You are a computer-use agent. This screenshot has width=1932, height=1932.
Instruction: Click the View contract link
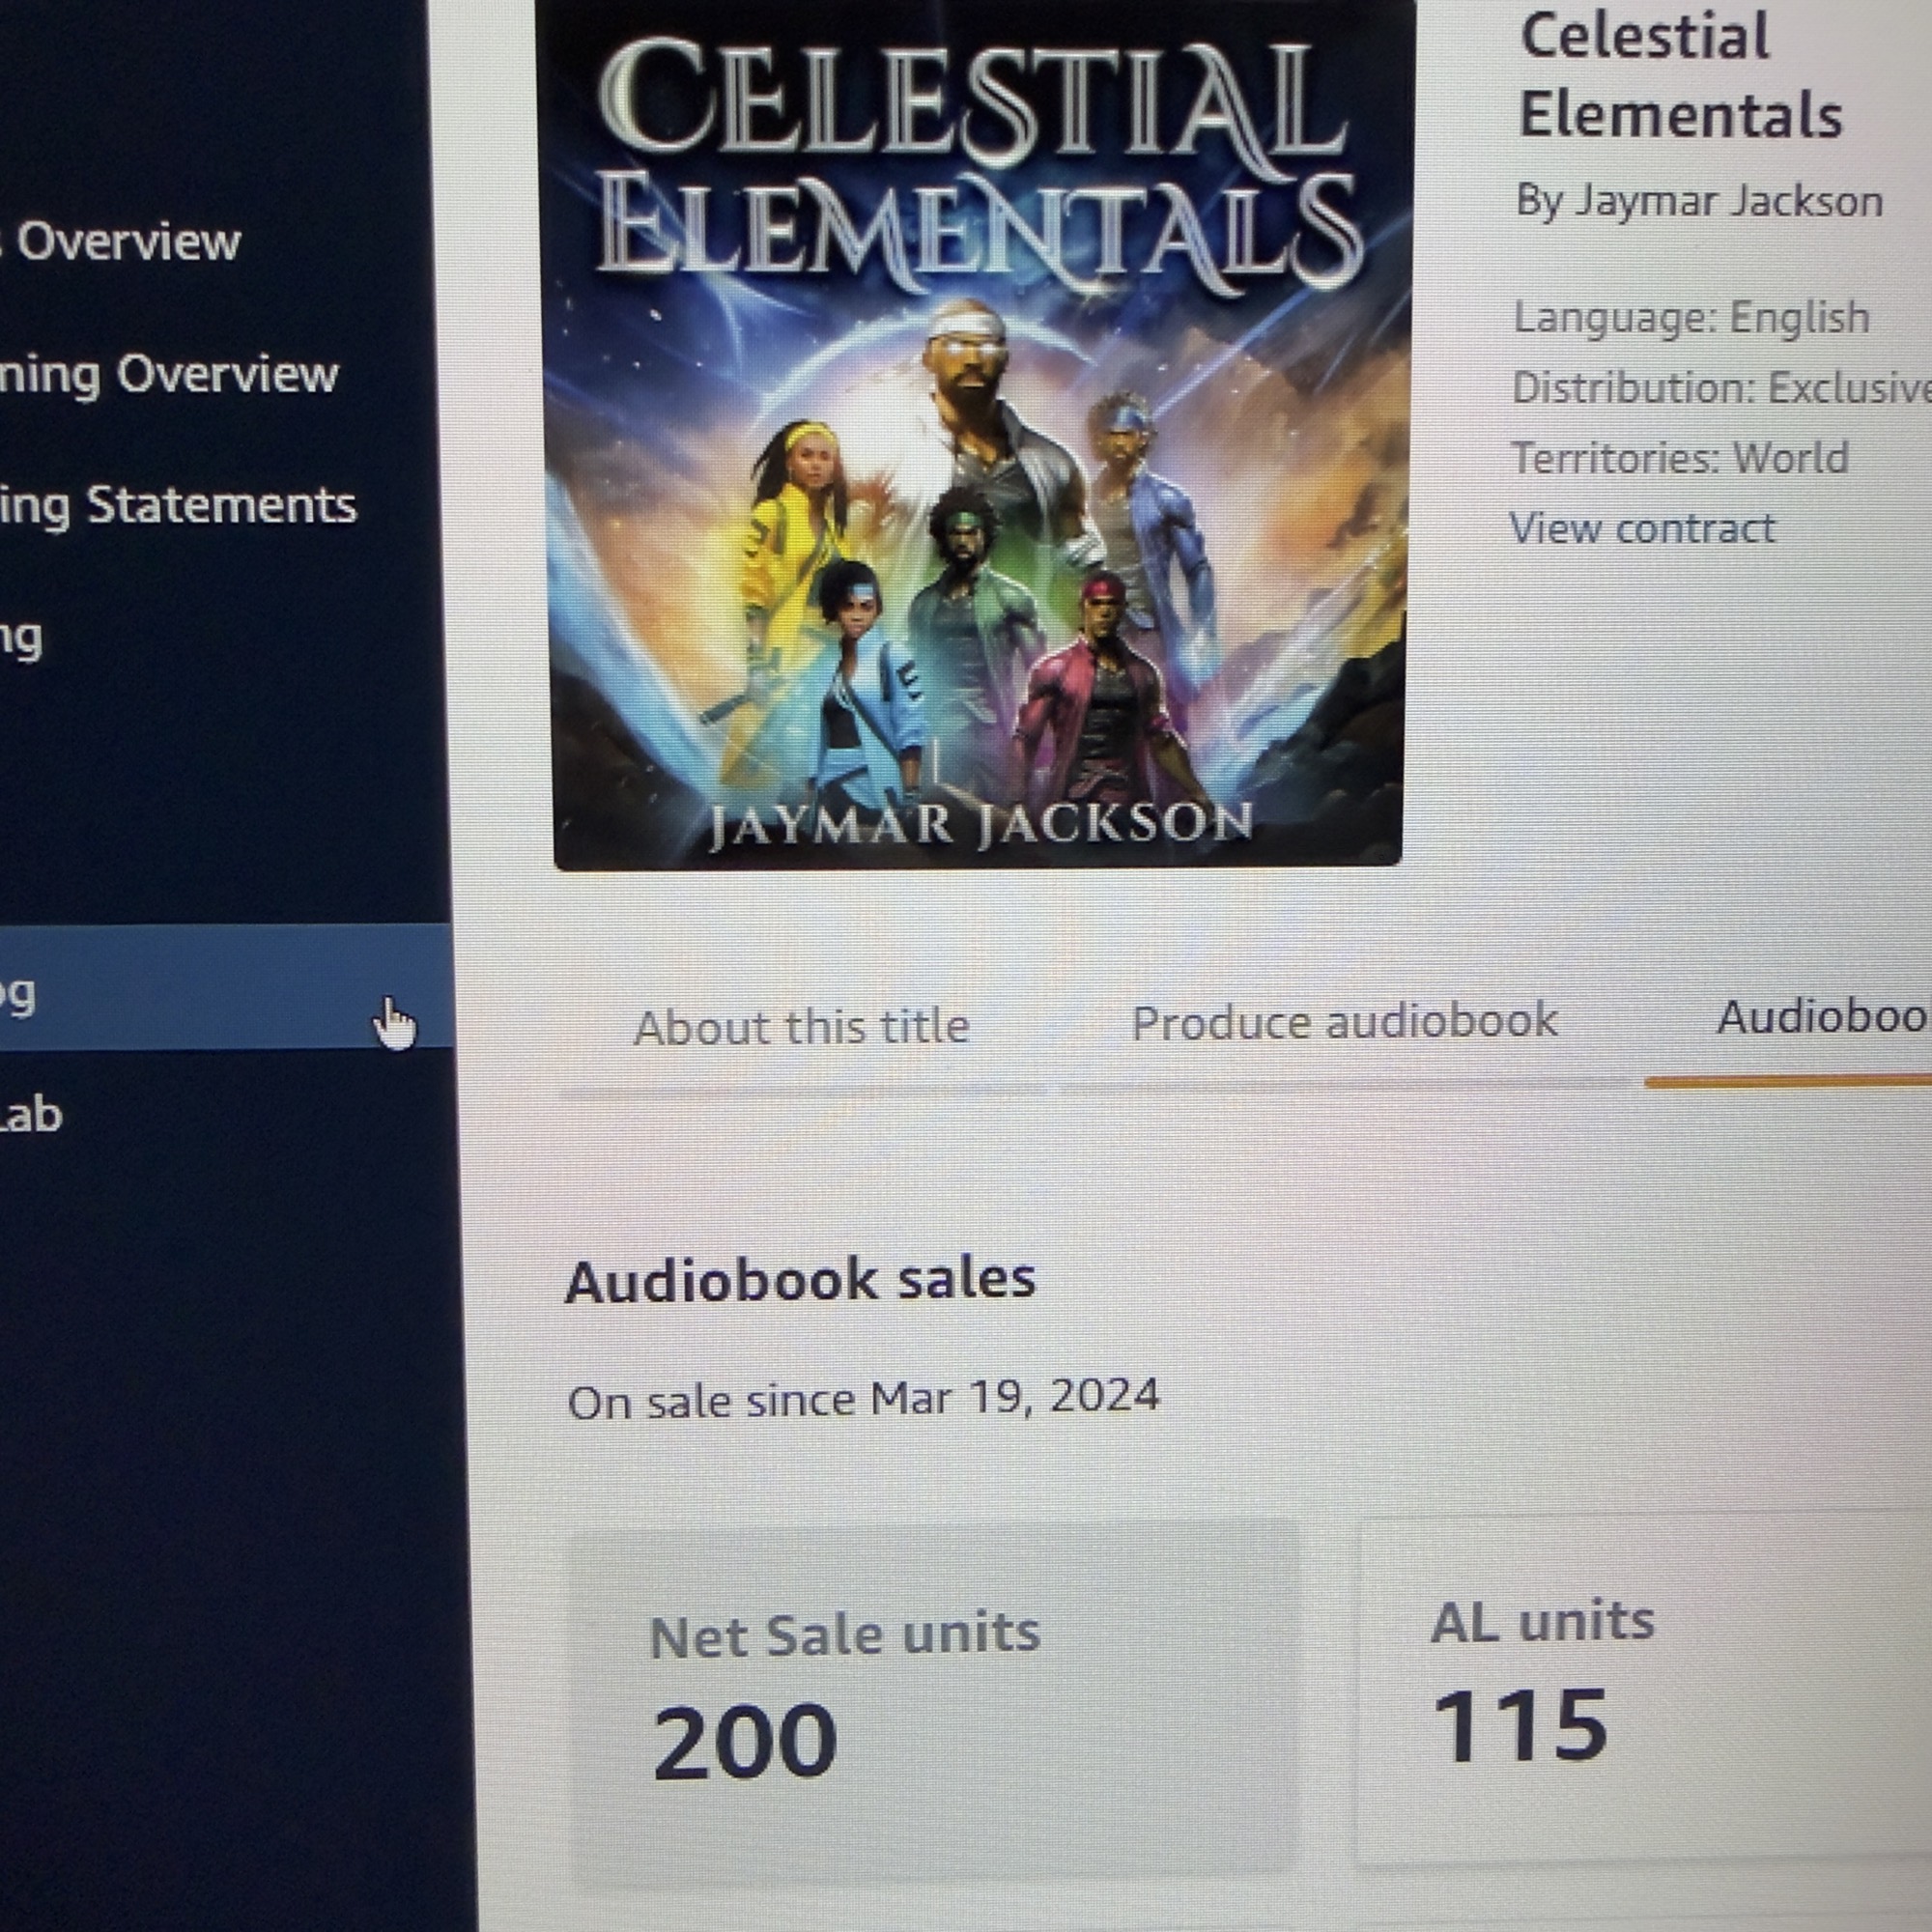1642,528
